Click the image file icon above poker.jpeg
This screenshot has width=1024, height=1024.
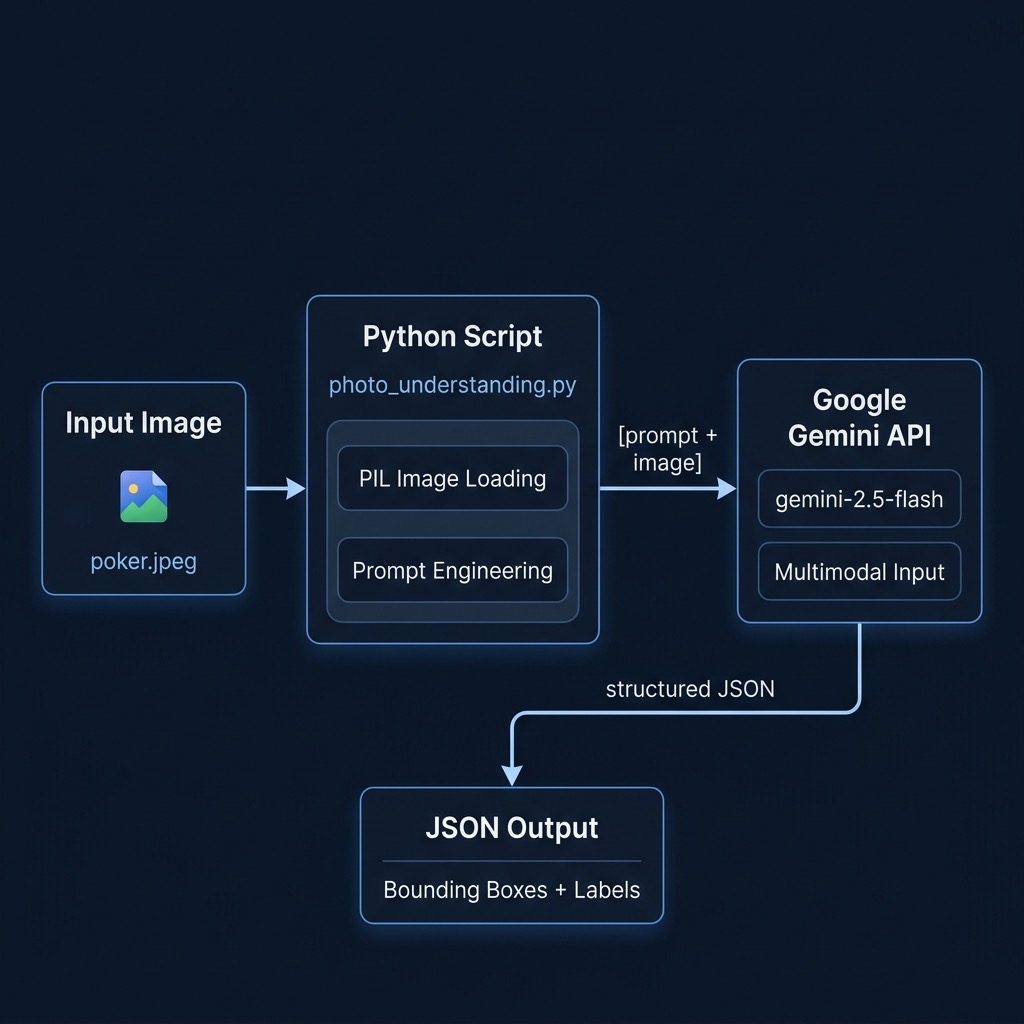tap(144, 496)
